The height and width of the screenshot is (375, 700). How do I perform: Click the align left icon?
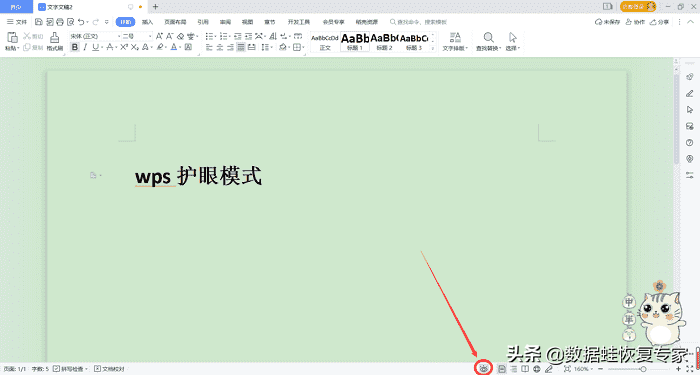click(209, 47)
